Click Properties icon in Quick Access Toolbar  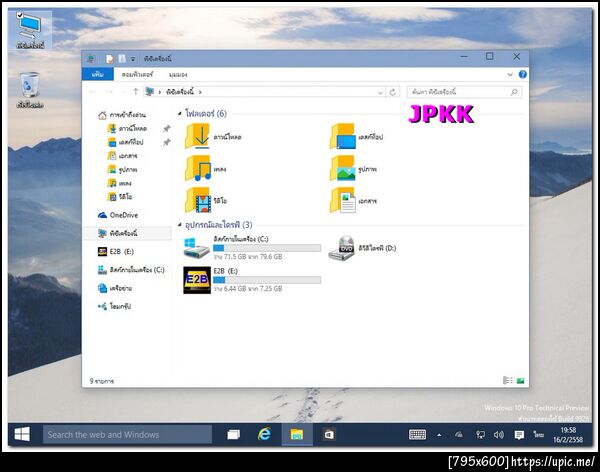[110, 59]
